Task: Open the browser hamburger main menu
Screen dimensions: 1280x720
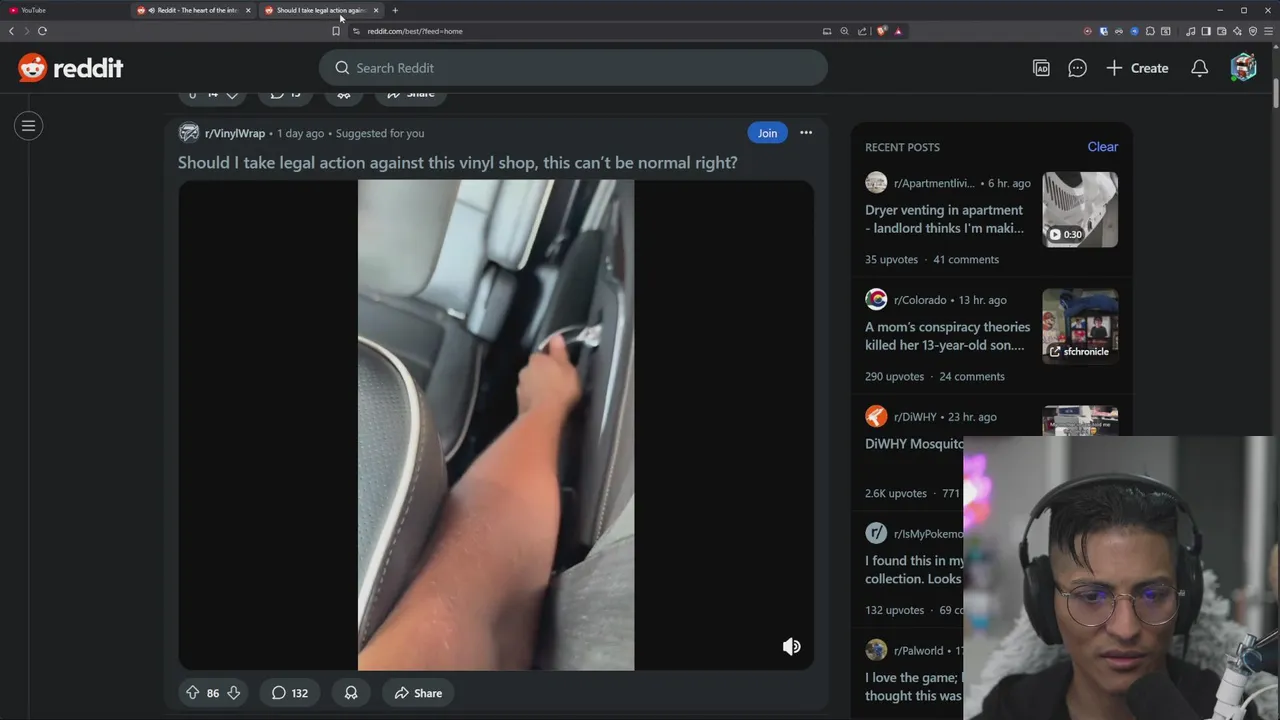Action: 1268,31
